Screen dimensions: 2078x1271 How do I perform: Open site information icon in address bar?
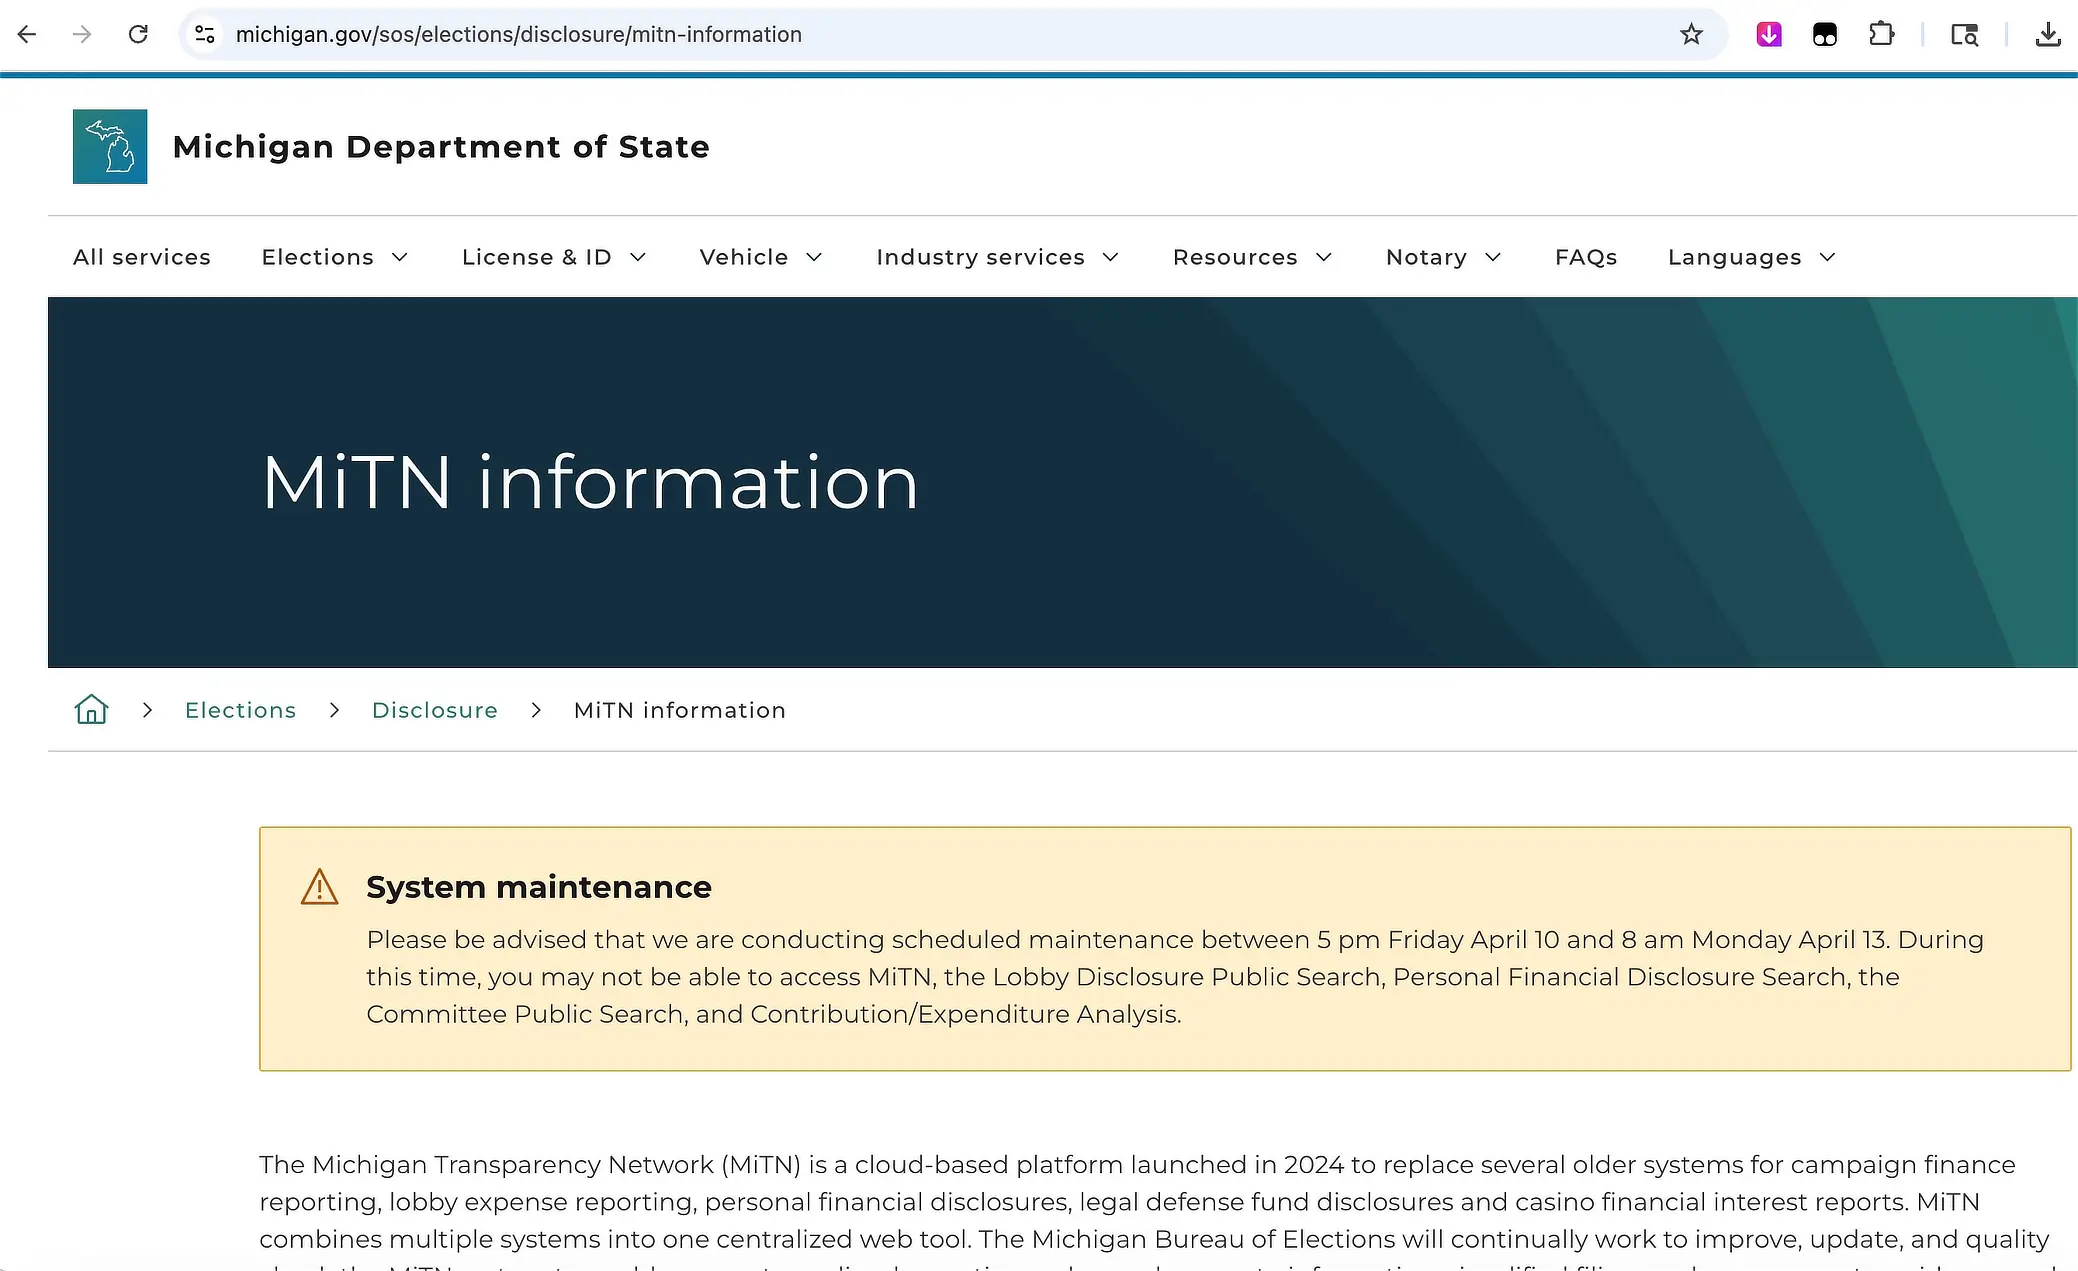(205, 34)
